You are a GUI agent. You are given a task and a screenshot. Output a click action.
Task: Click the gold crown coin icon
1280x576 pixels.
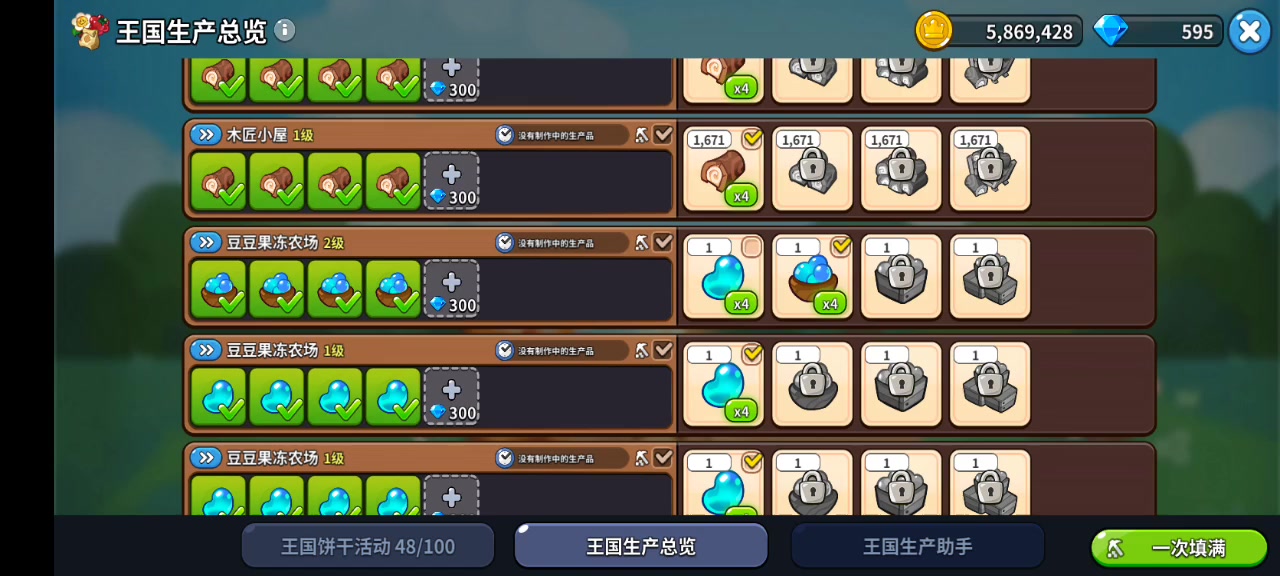[934, 30]
